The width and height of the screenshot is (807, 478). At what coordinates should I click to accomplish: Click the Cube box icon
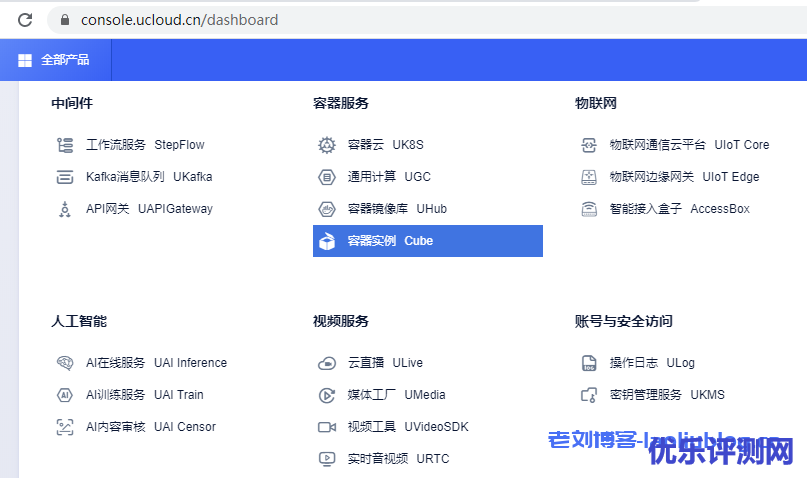coord(327,241)
